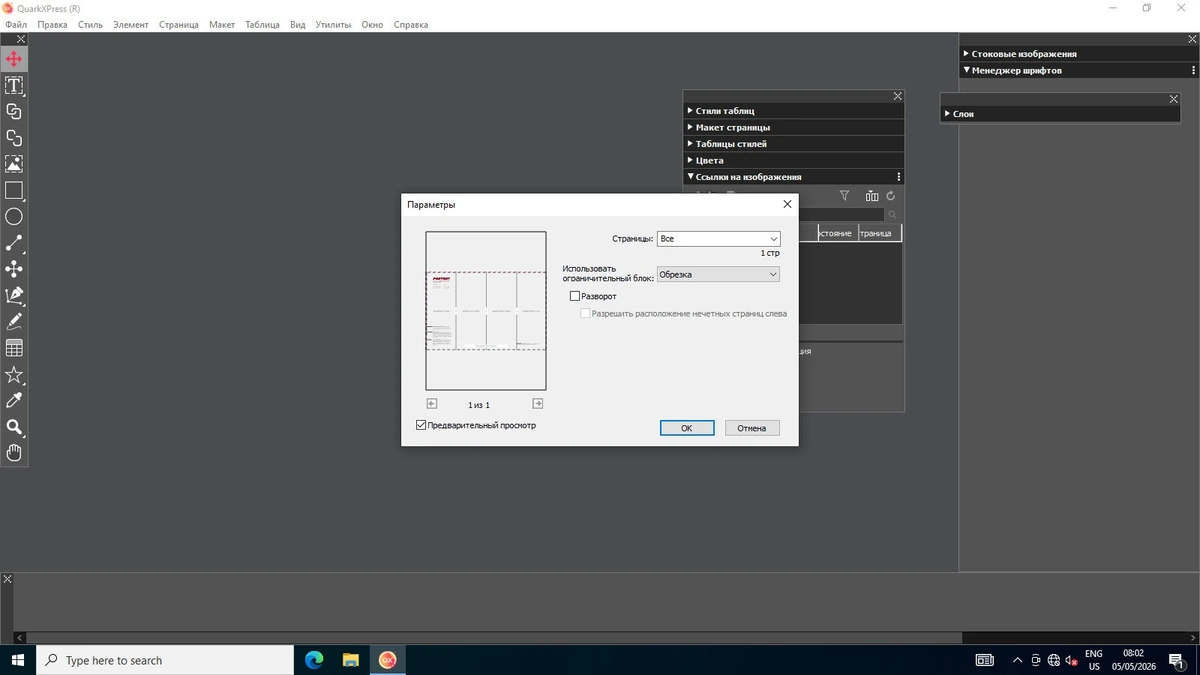Open the Правка menu
The image size is (1200, 675).
[x=52, y=24]
